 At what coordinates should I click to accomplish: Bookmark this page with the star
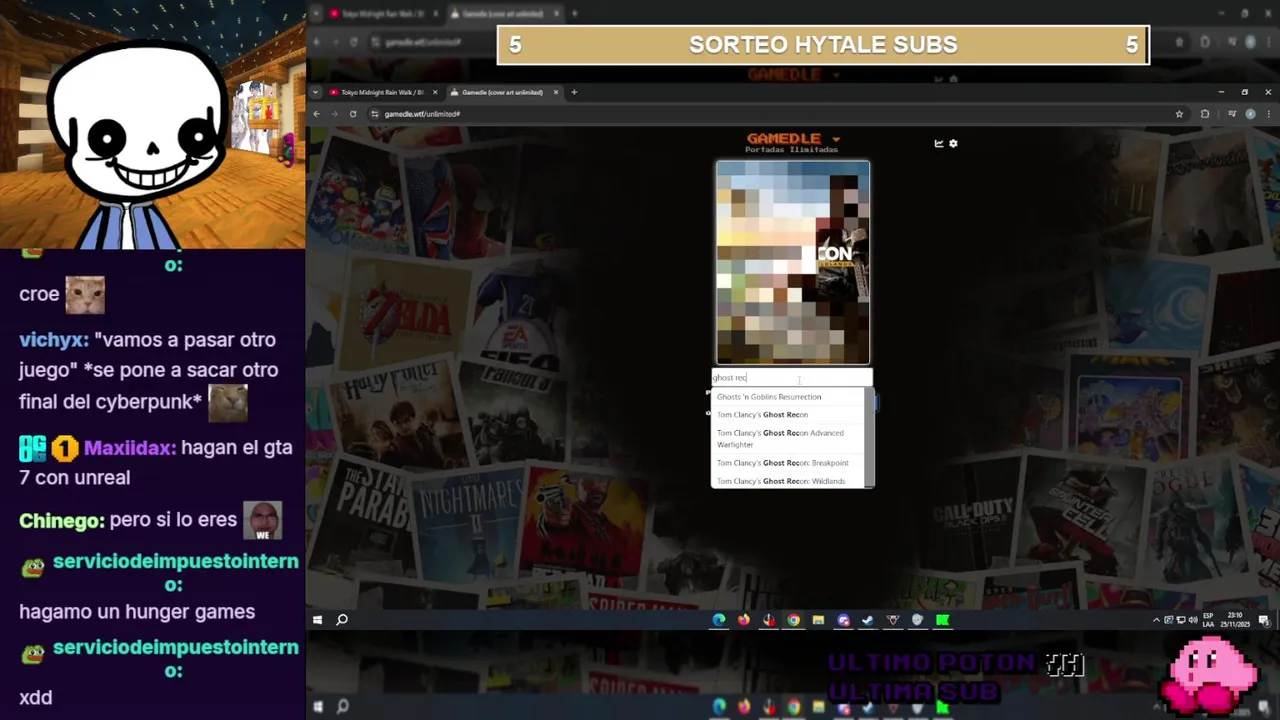point(1179,114)
